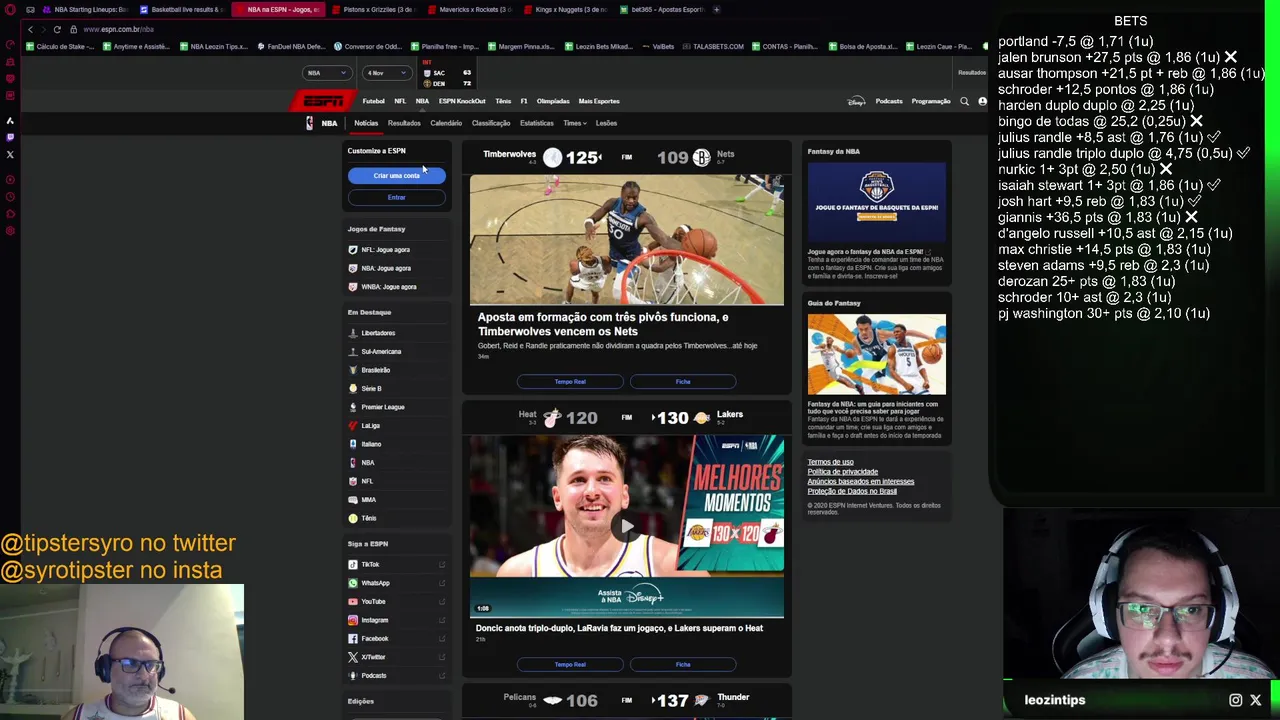Click the Lakers team logo in scoreboard
This screenshot has width=1280, height=720.
(x=701, y=418)
